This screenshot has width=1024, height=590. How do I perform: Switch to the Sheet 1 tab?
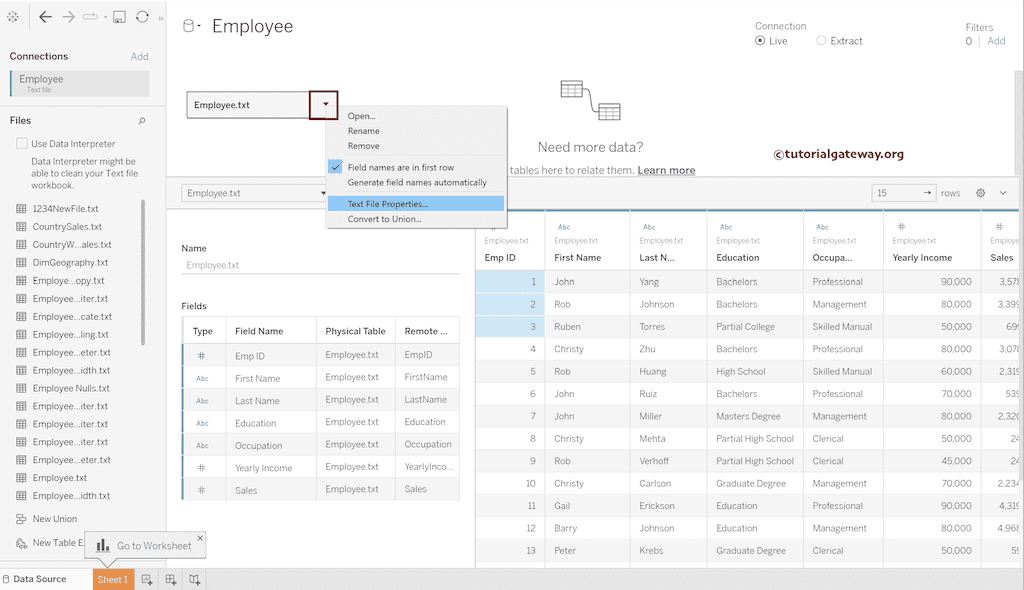[113, 578]
